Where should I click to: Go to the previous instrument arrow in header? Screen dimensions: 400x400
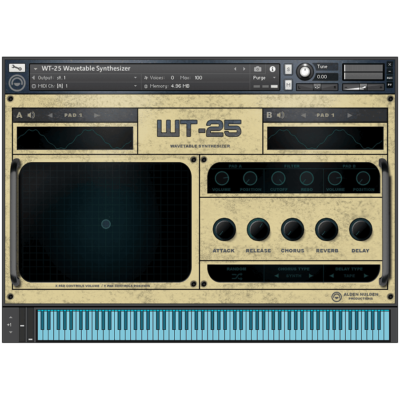point(235,69)
